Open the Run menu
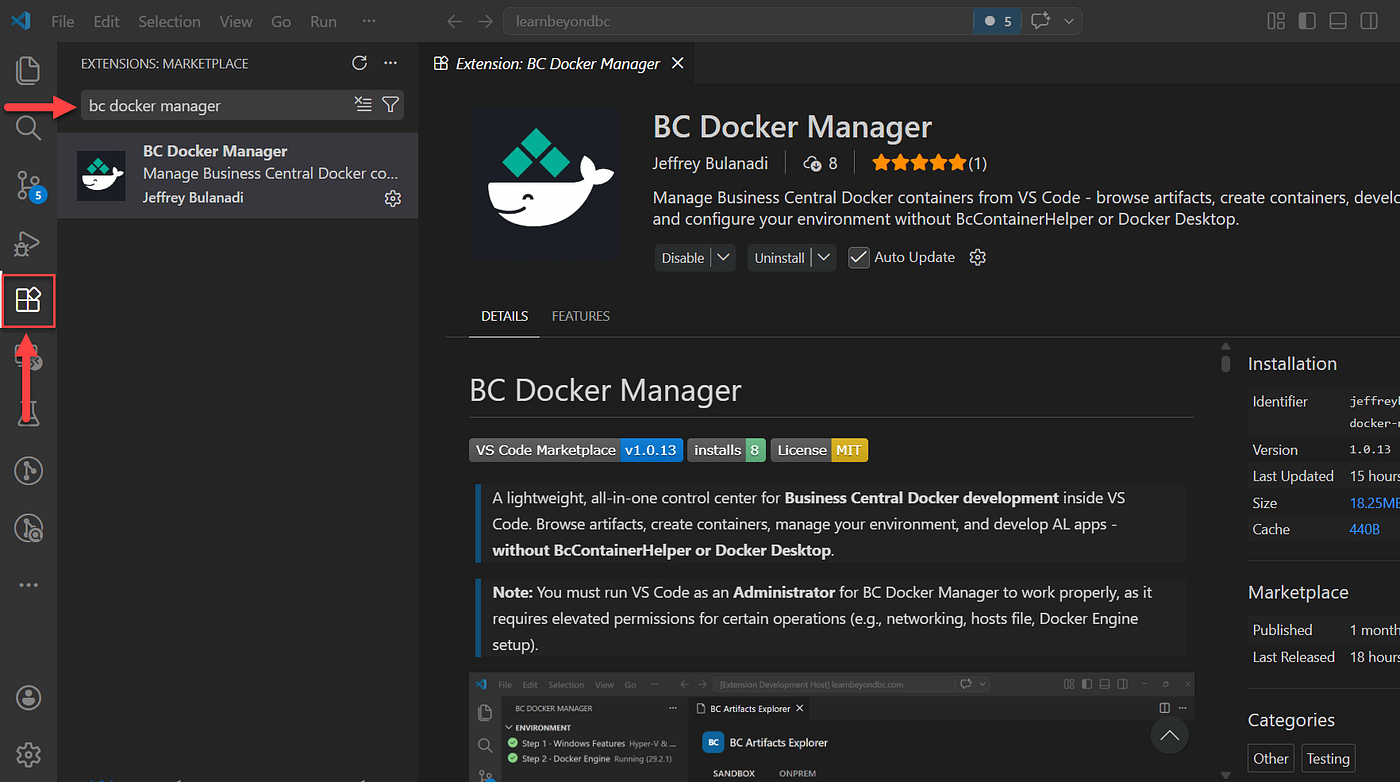 pyautogui.click(x=323, y=21)
